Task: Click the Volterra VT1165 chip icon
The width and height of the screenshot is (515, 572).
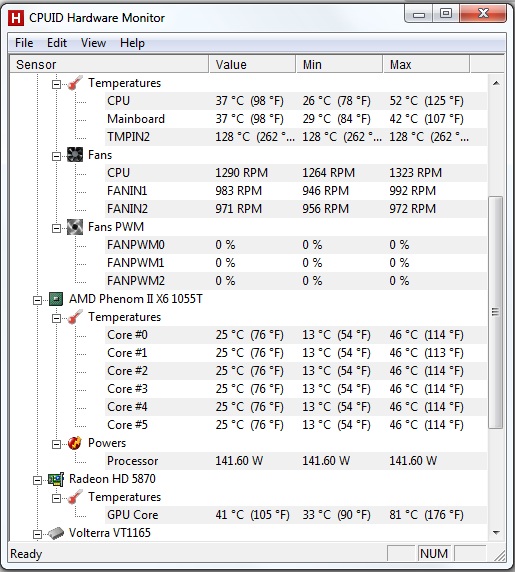Action: point(56,533)
